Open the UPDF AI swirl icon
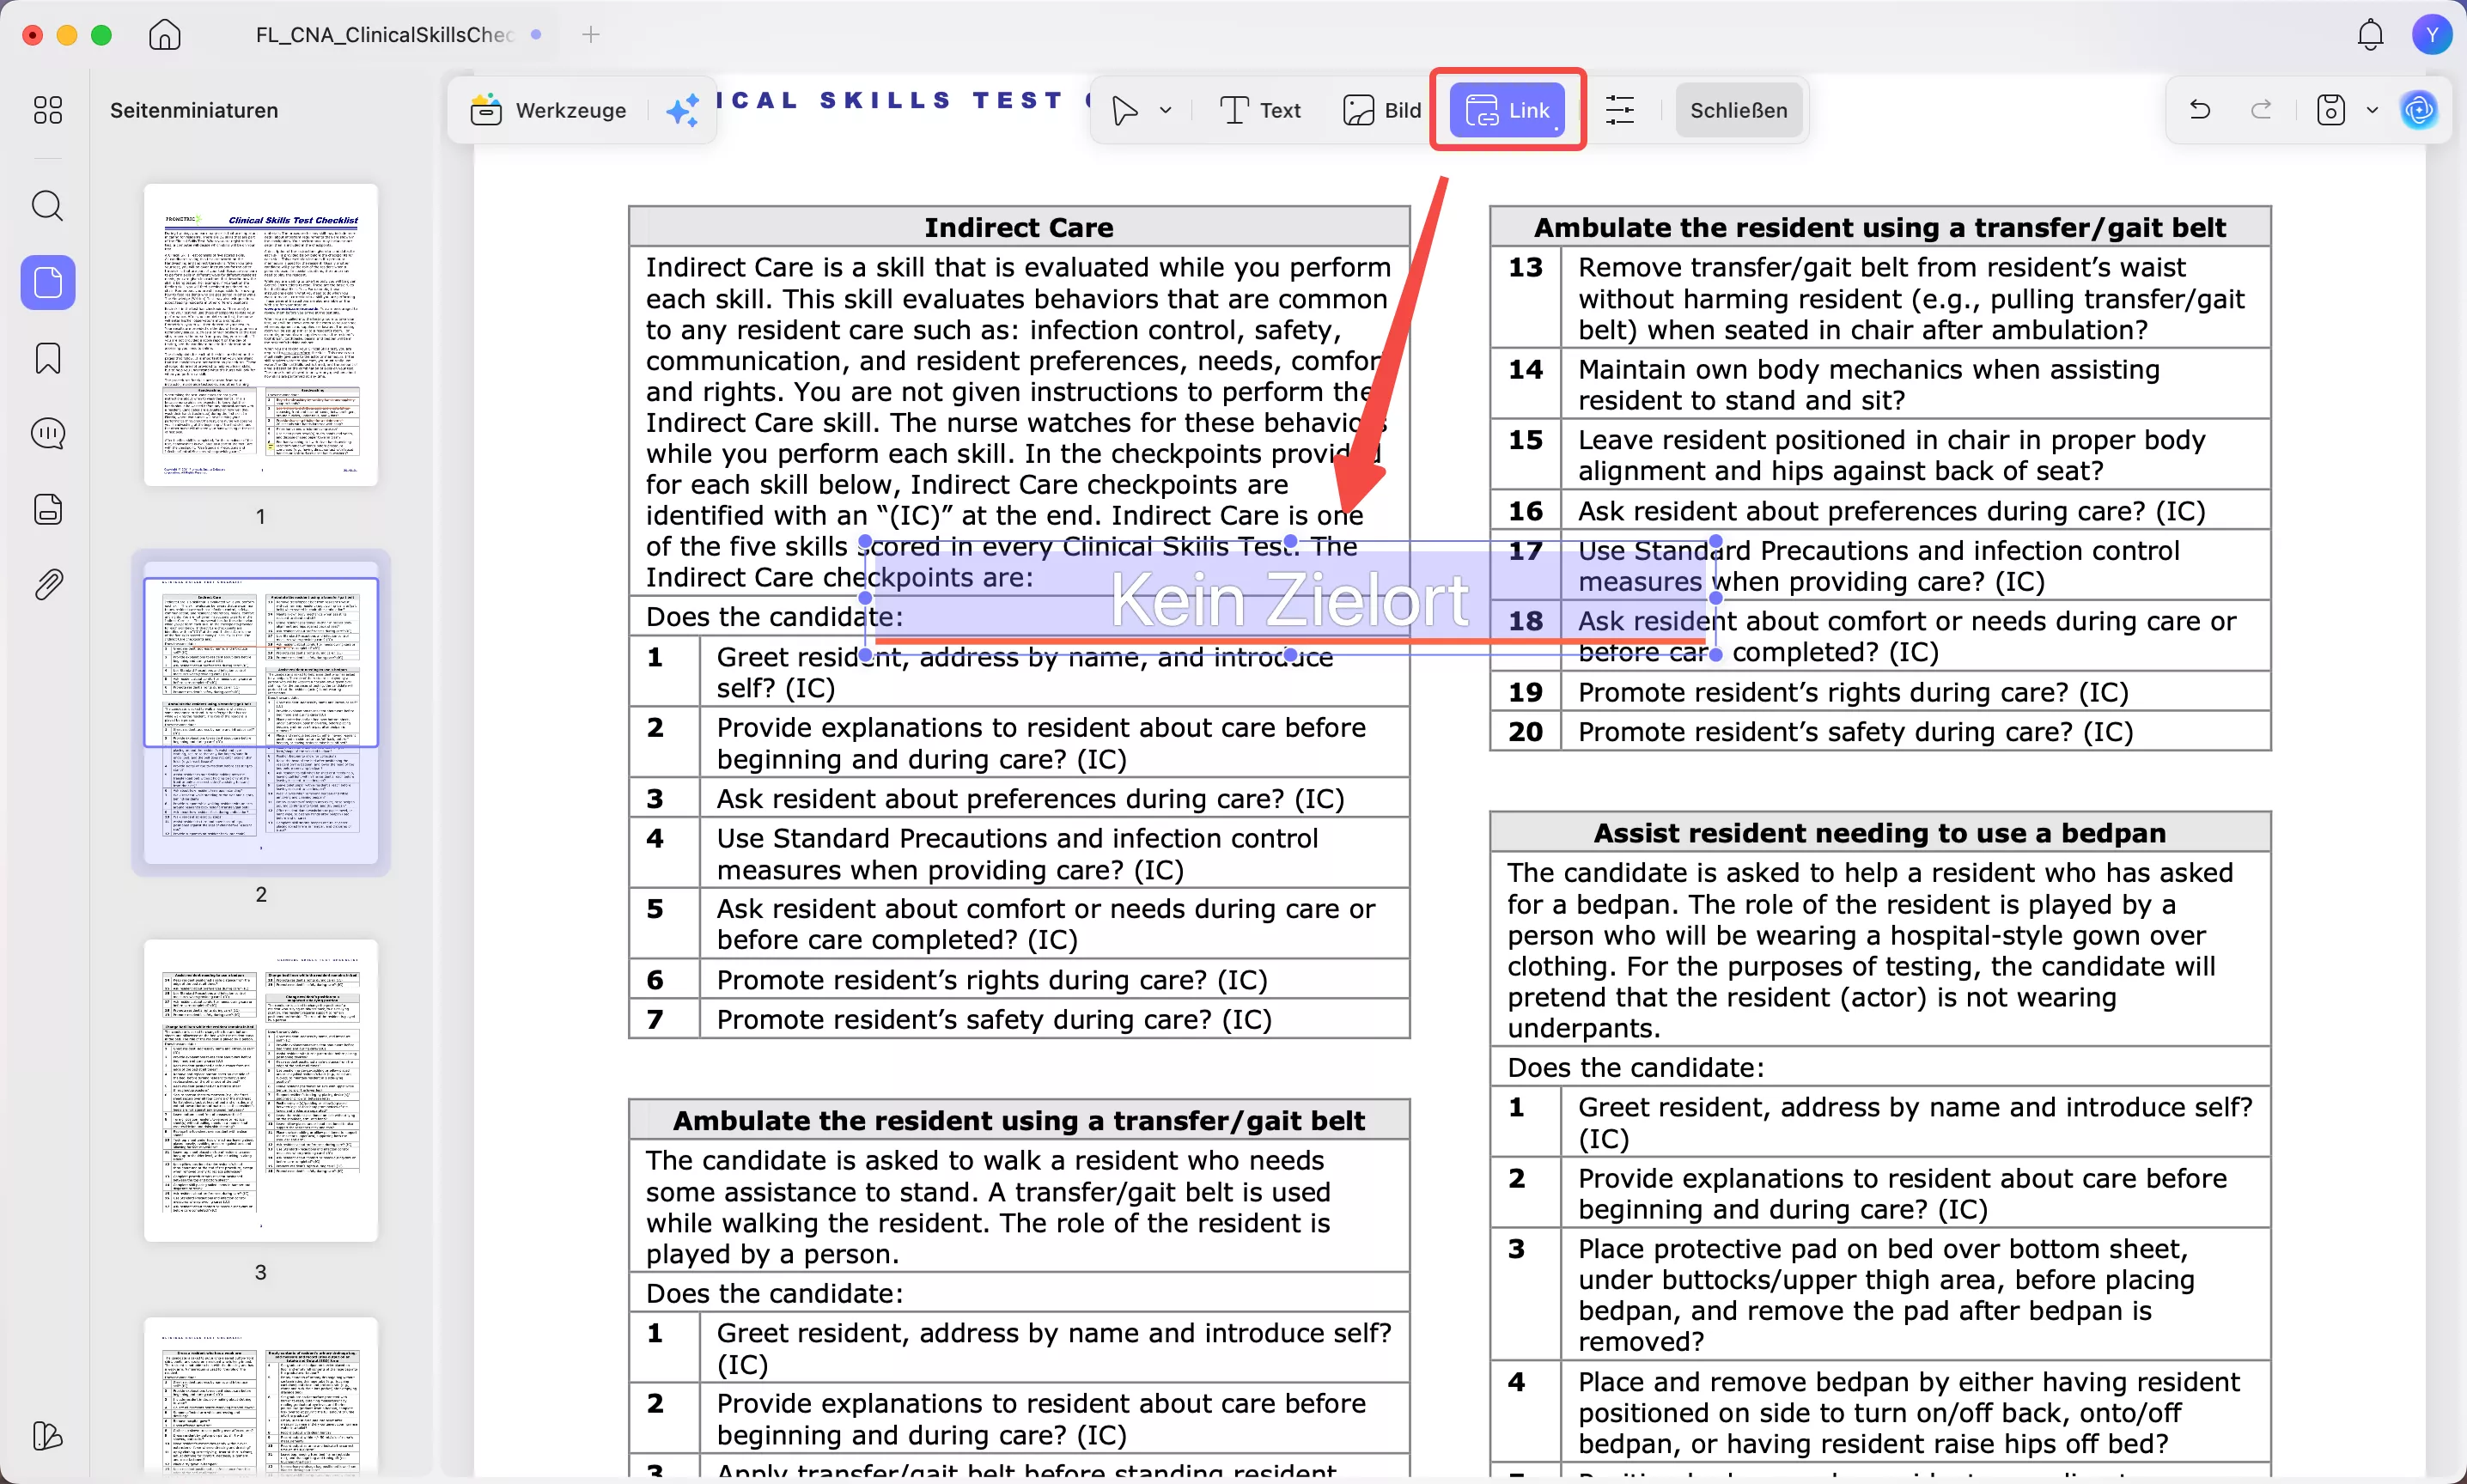The height and width of the screenshot is (1484, 2467). (x=2419, y=110)
